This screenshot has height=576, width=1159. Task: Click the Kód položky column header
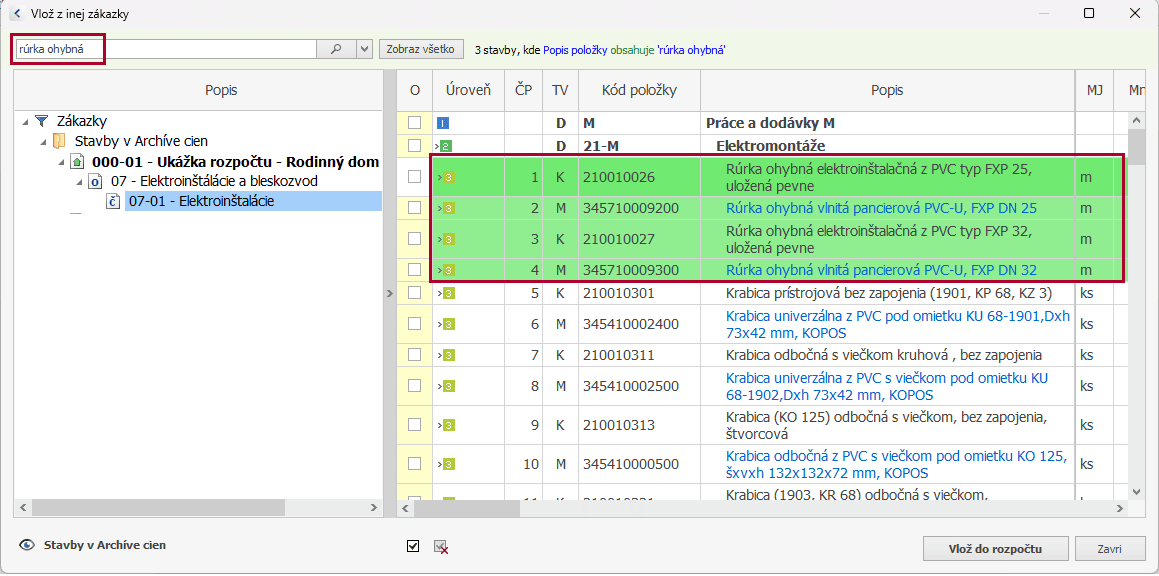(x=639, y=90)
